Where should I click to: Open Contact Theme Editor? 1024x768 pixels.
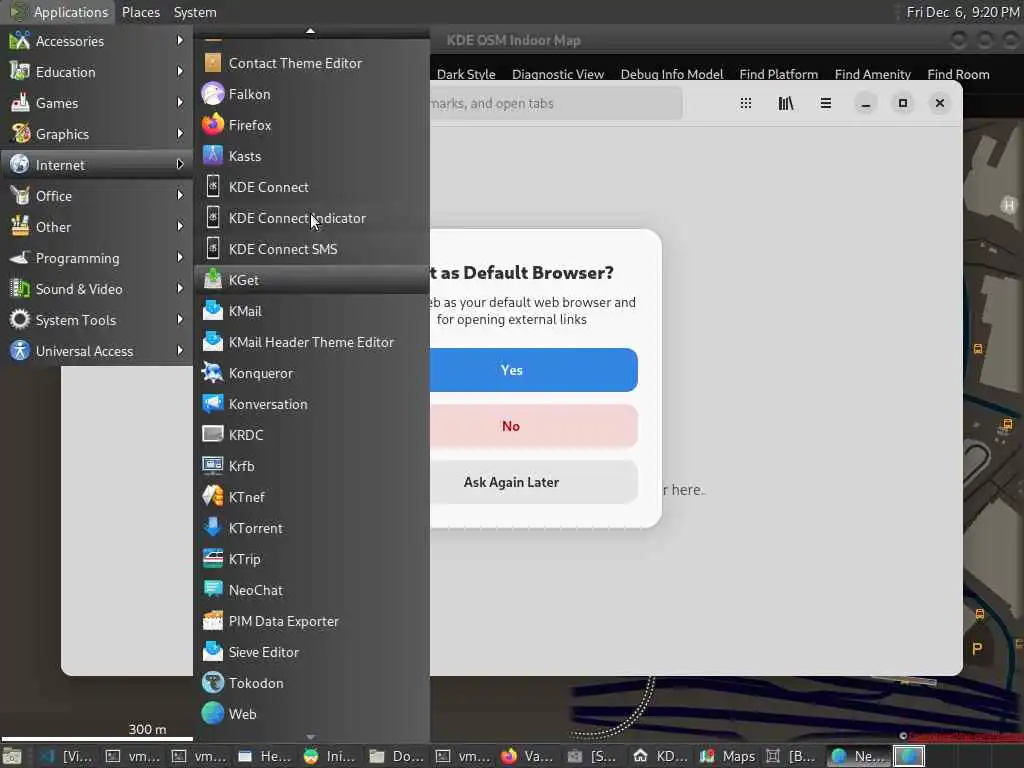[312, 63]
